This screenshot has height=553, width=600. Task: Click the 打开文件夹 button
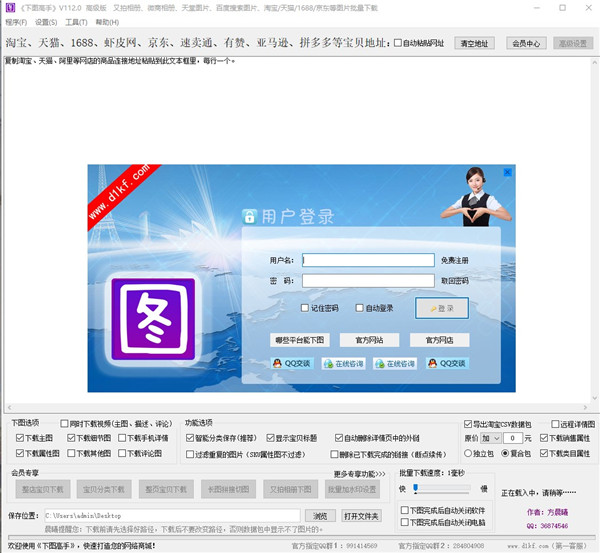point(361,516)
